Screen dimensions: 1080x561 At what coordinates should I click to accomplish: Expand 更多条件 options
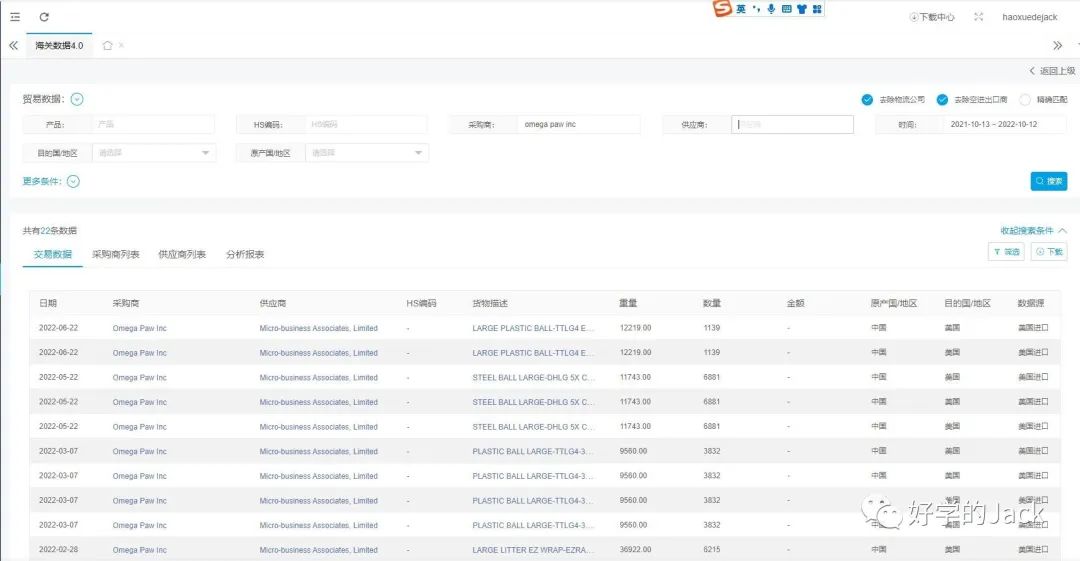click(73, 182)
